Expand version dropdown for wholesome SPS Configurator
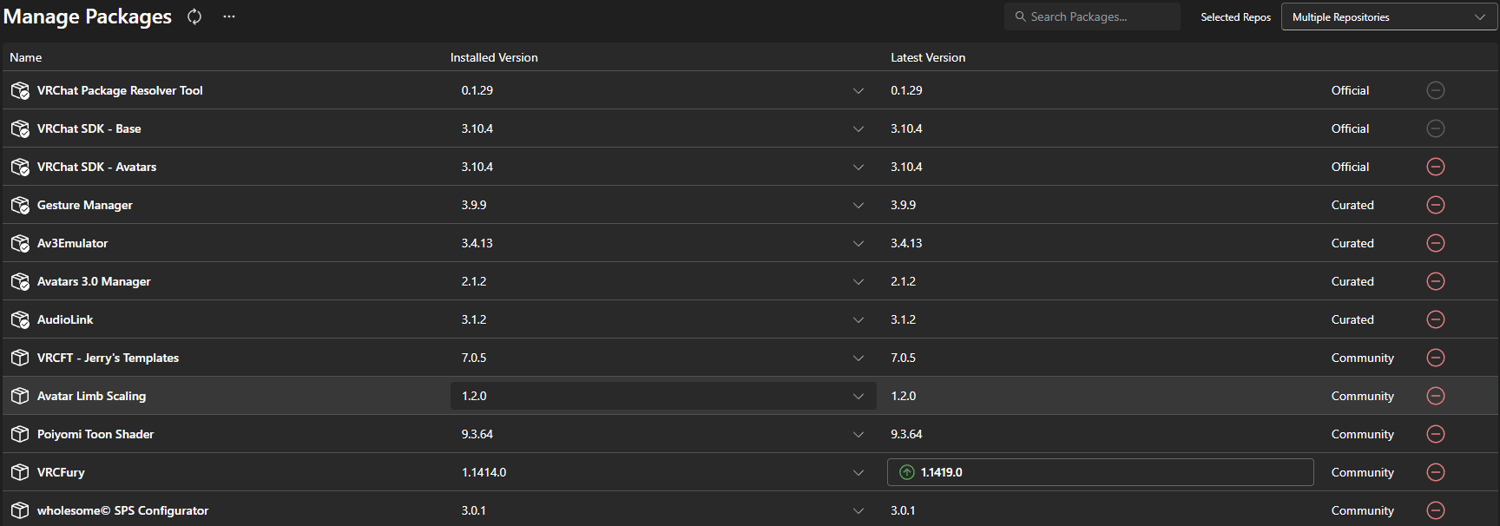 858,511
